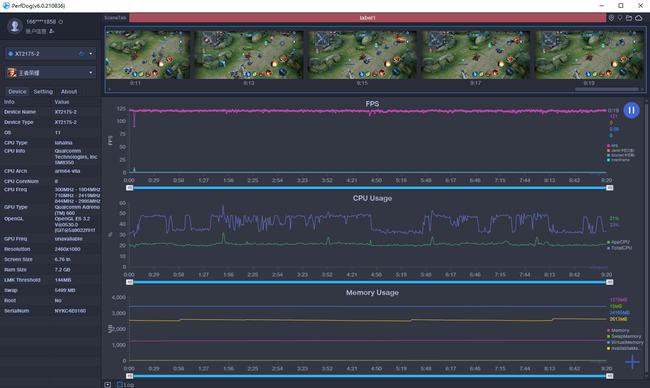Select the first gameplay screenshot thumbnail
Image resolution: width=650 pixels, height=388 pixels.
(148, 55)
